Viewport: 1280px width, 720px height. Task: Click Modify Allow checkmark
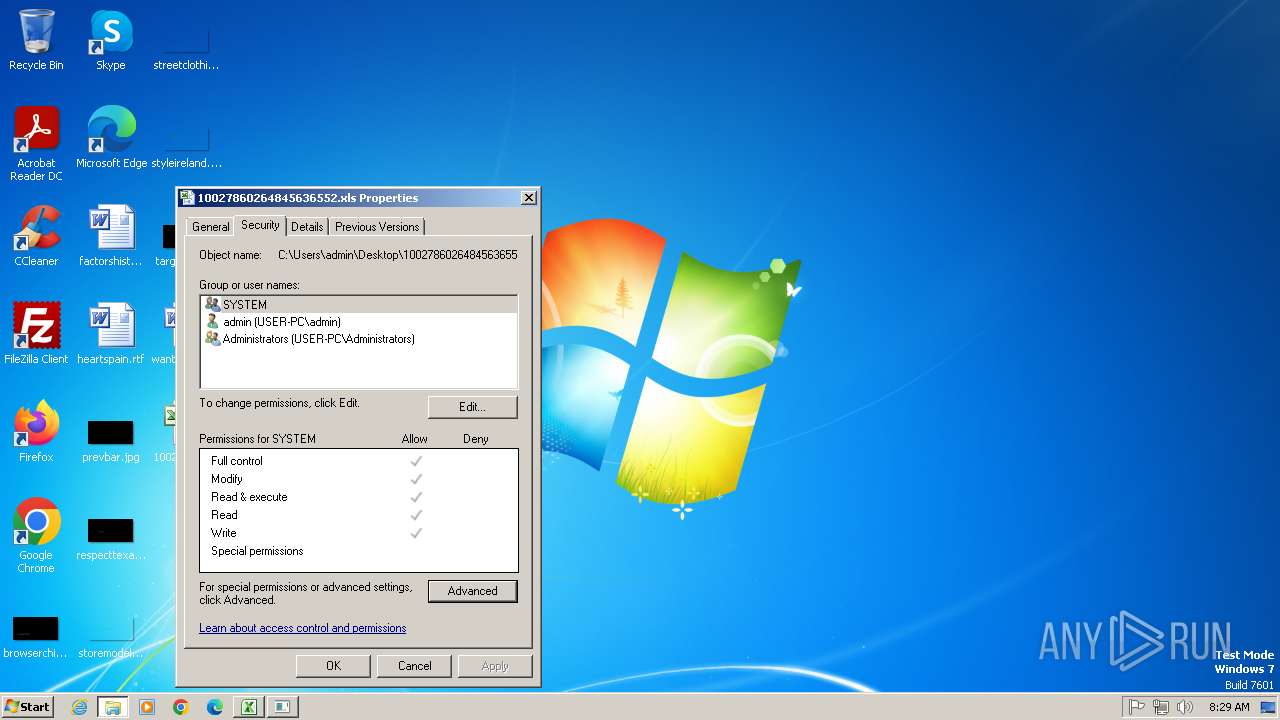[x=416, y=479]
